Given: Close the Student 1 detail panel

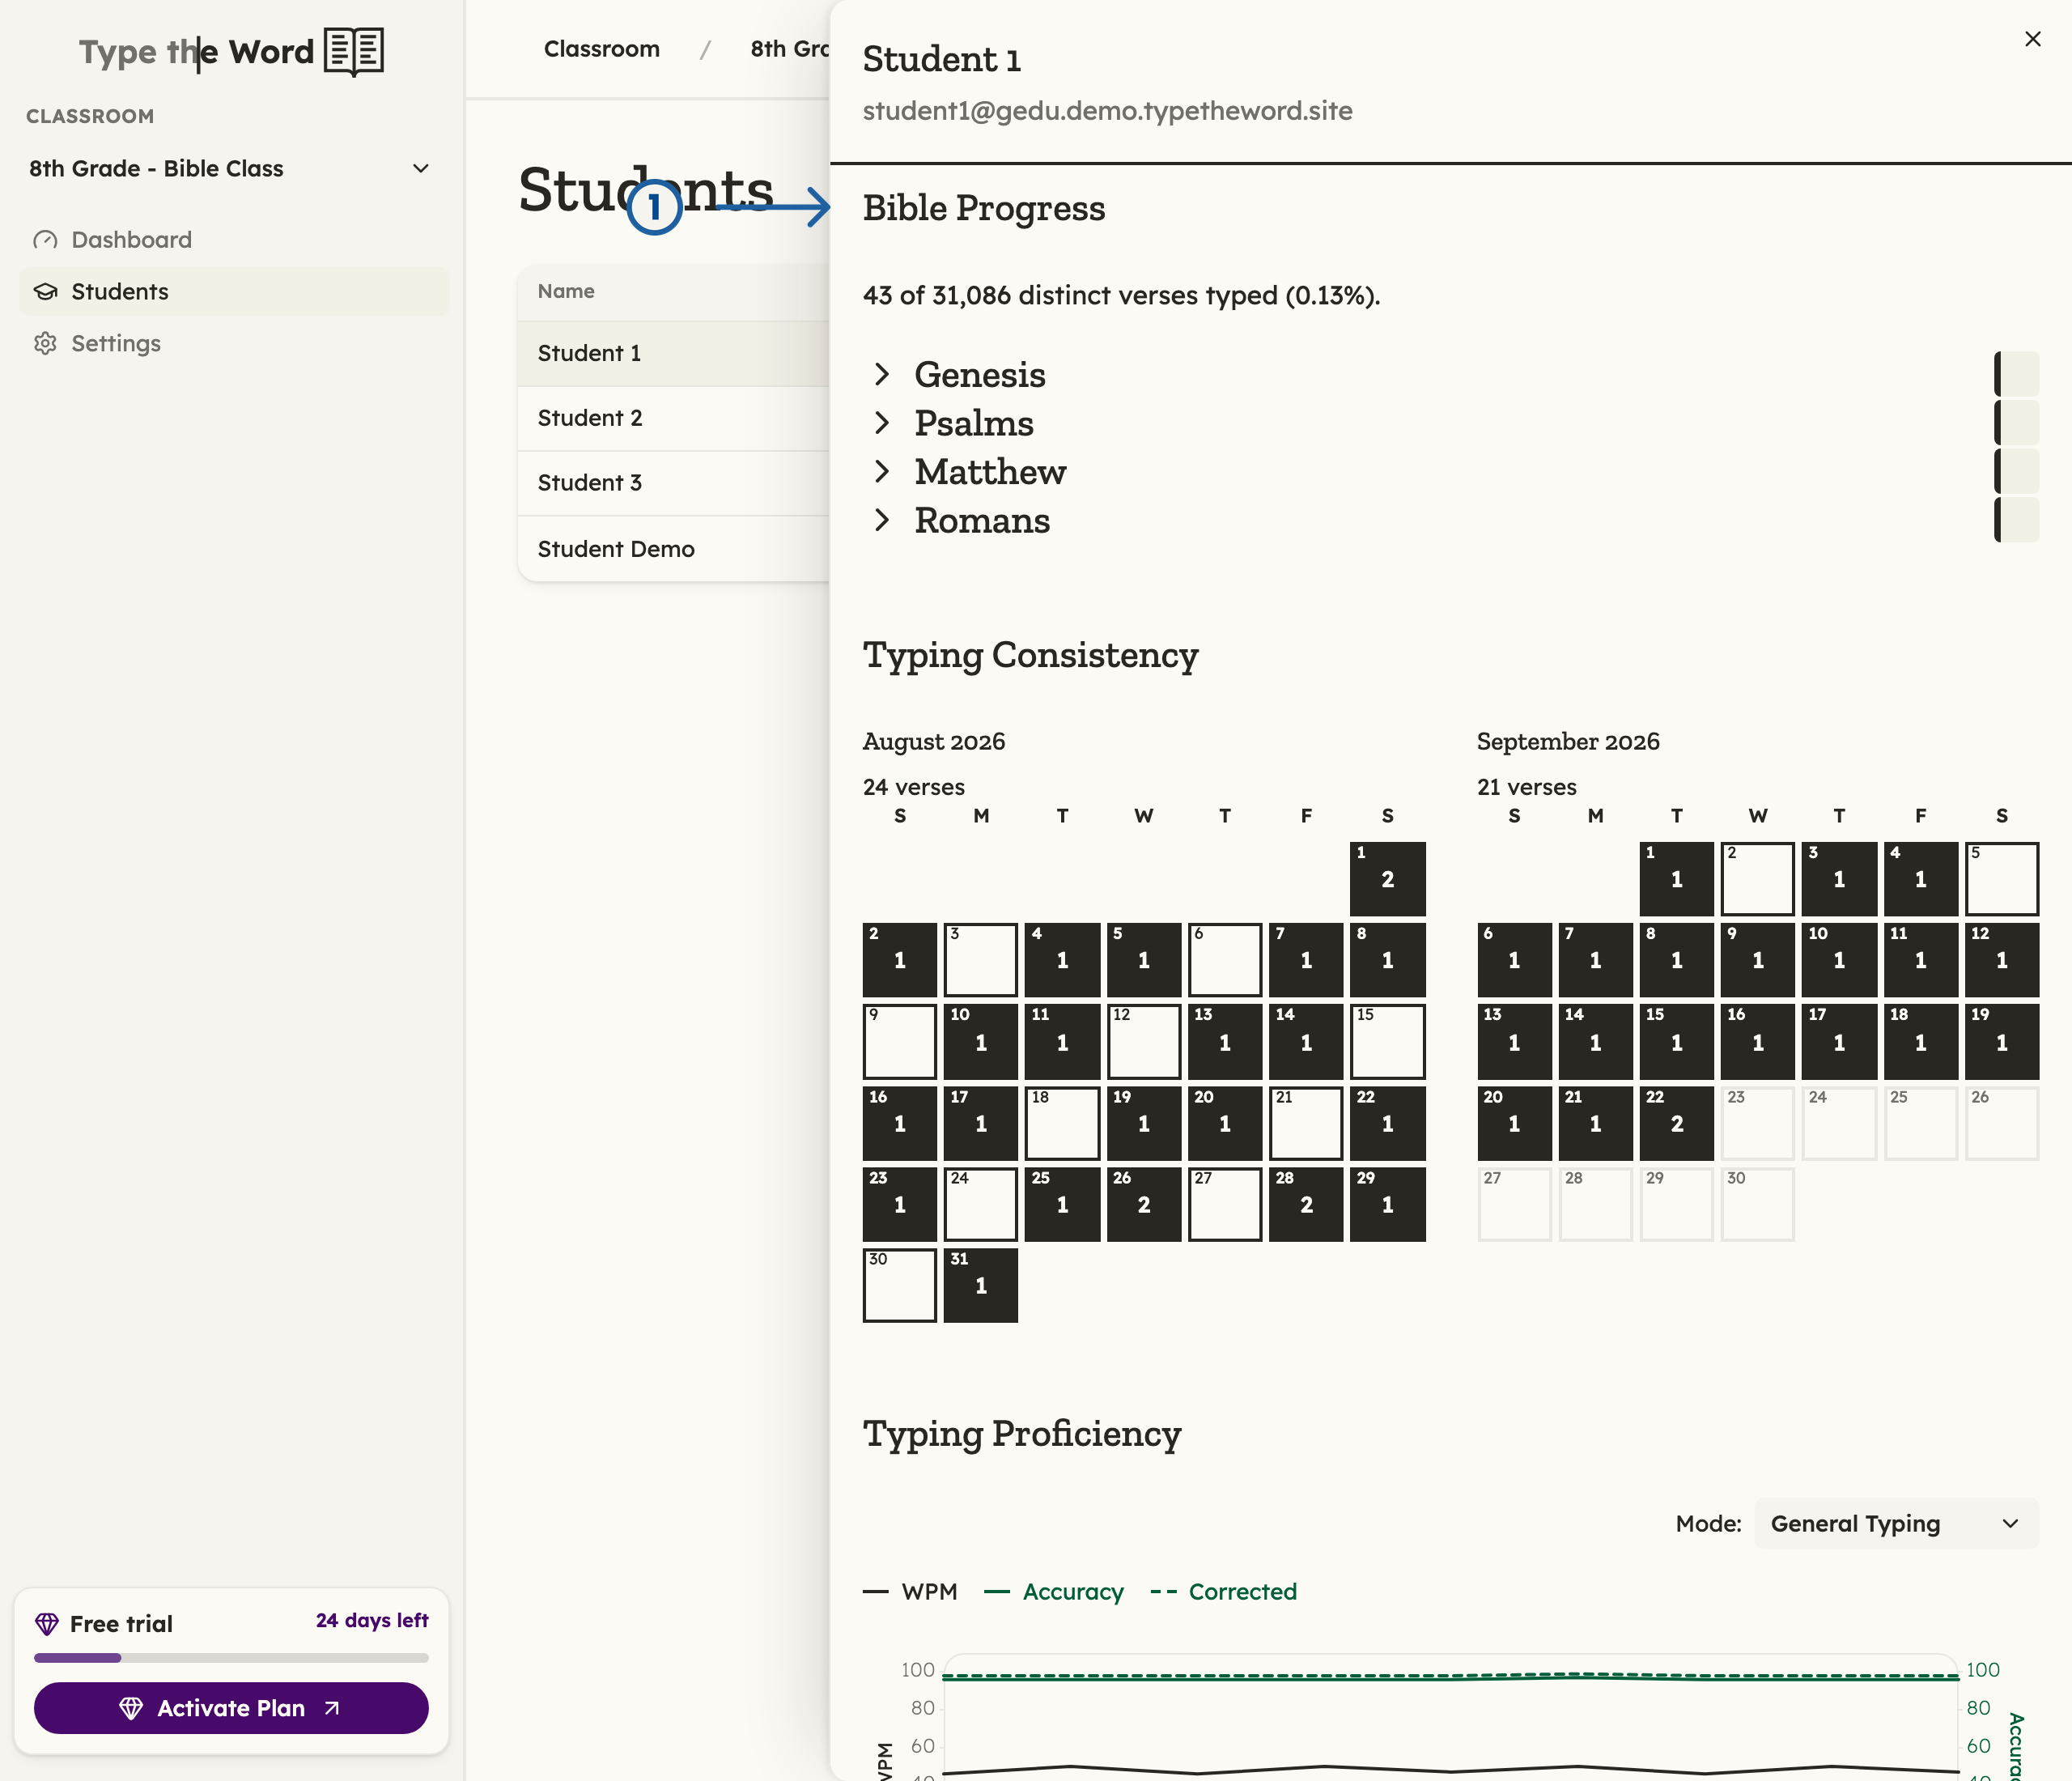Looking at the screenshot, I should tap(2032, 39).
